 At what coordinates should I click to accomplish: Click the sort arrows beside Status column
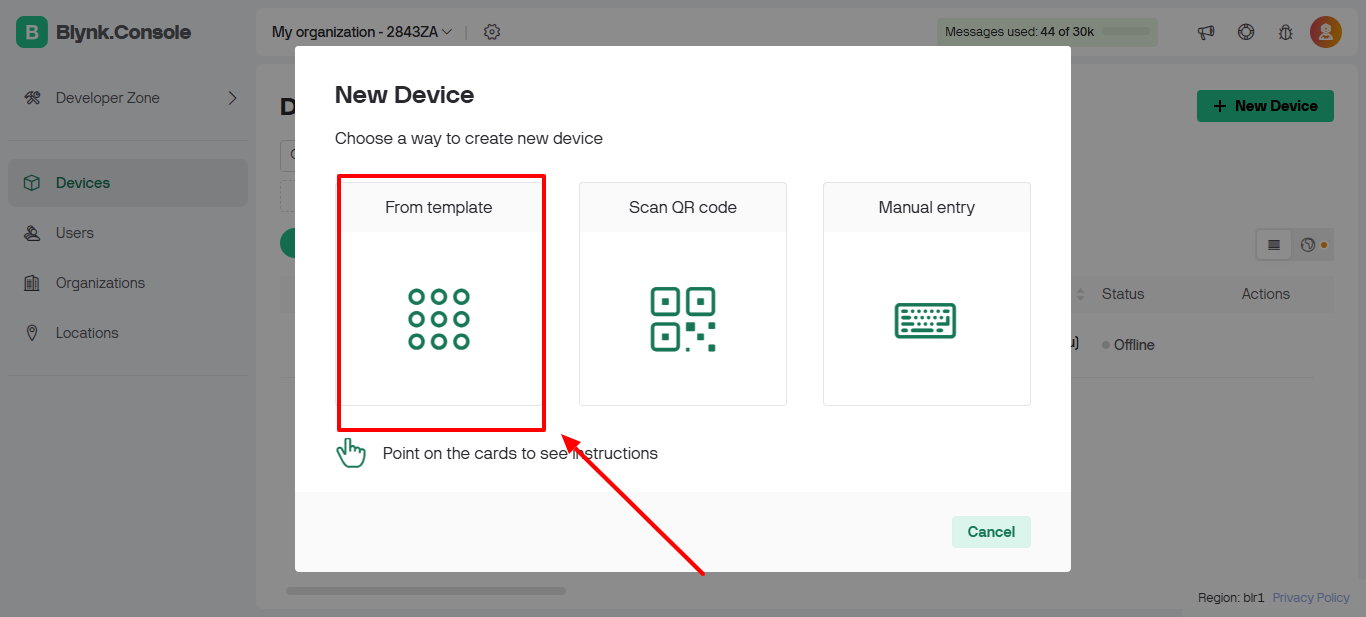pos(1080,294)
